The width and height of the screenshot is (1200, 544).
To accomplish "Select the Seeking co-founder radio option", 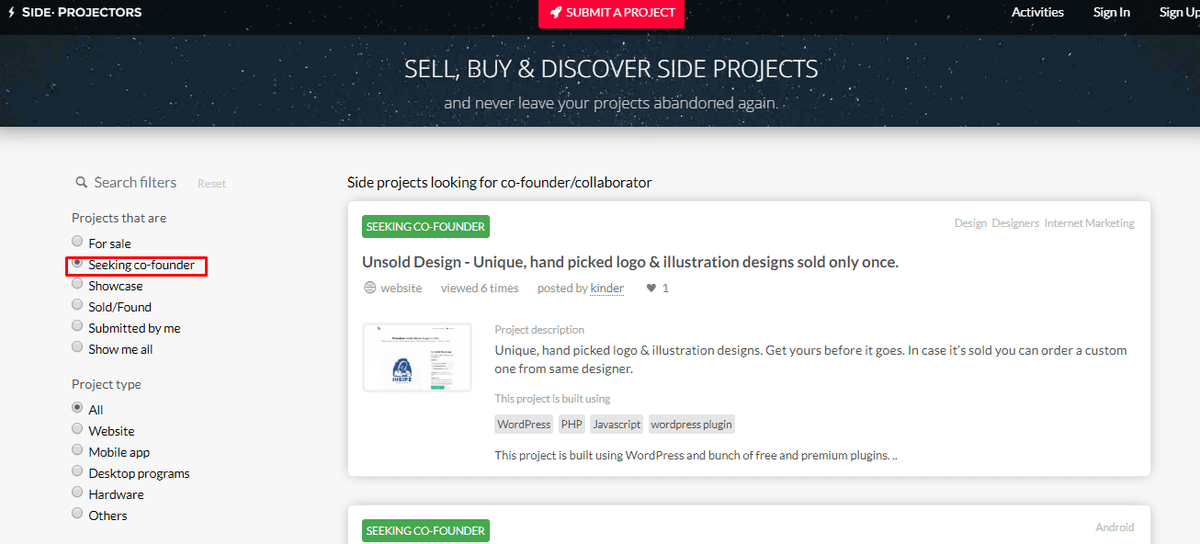I will pos(77,263).
